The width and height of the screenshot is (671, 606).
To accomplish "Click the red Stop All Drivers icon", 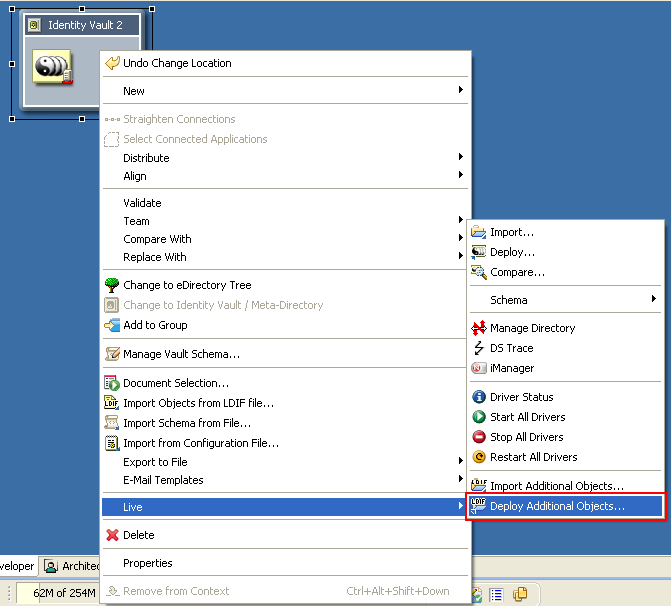I will click(x=479, y=437).
